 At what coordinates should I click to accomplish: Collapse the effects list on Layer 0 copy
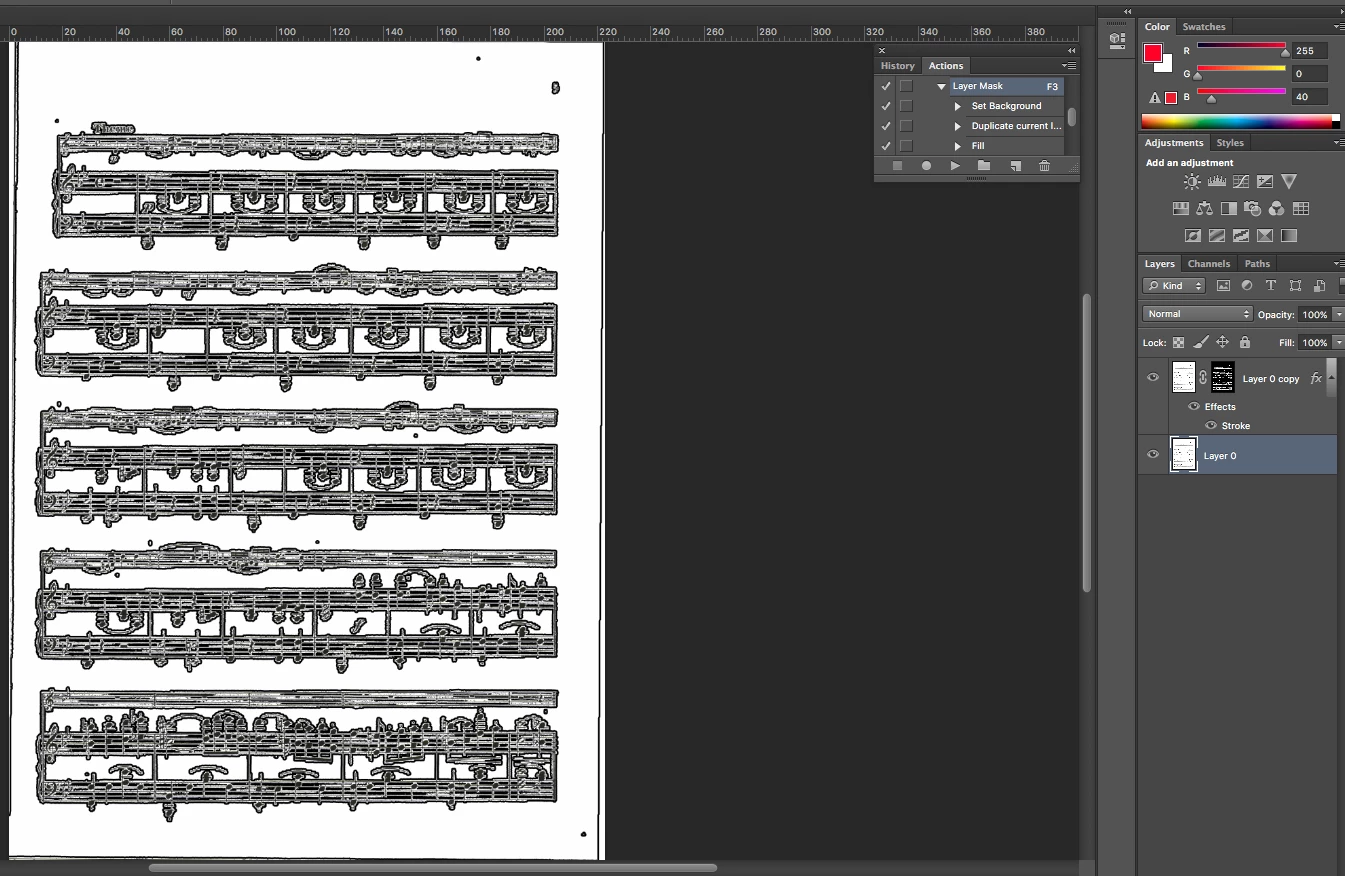pos(1332,378)
